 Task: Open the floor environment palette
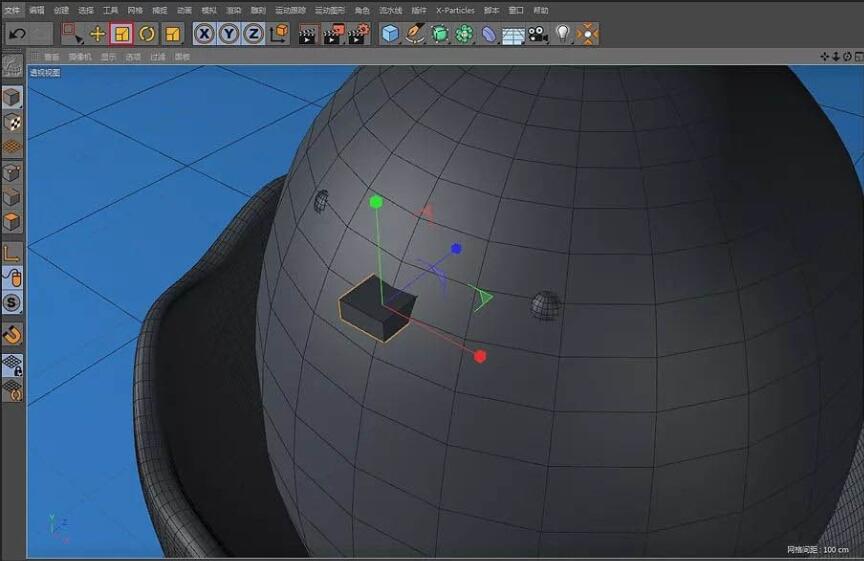coord(513,35)
